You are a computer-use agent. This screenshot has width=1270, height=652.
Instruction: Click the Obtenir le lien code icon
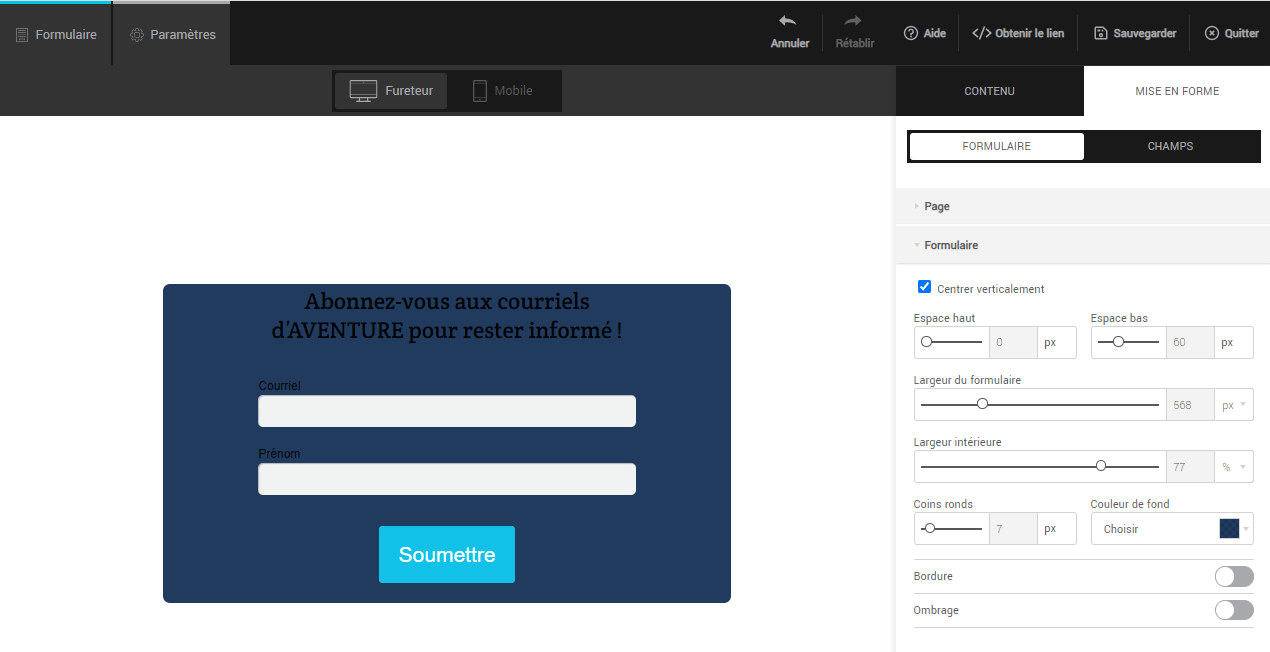pyautogui.click(x=981, y=33)
